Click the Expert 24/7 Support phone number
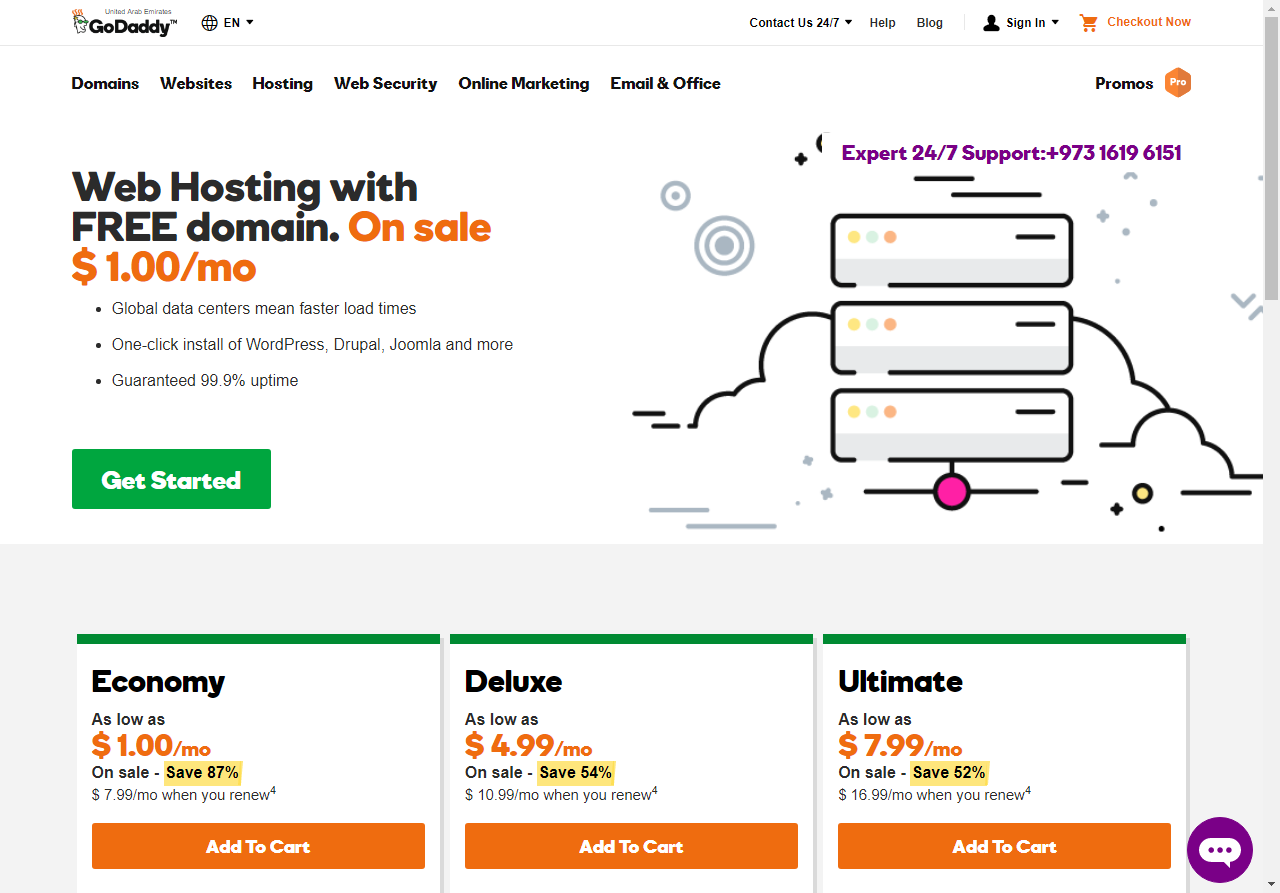 pyautogui.click(x=1114, y=153)
